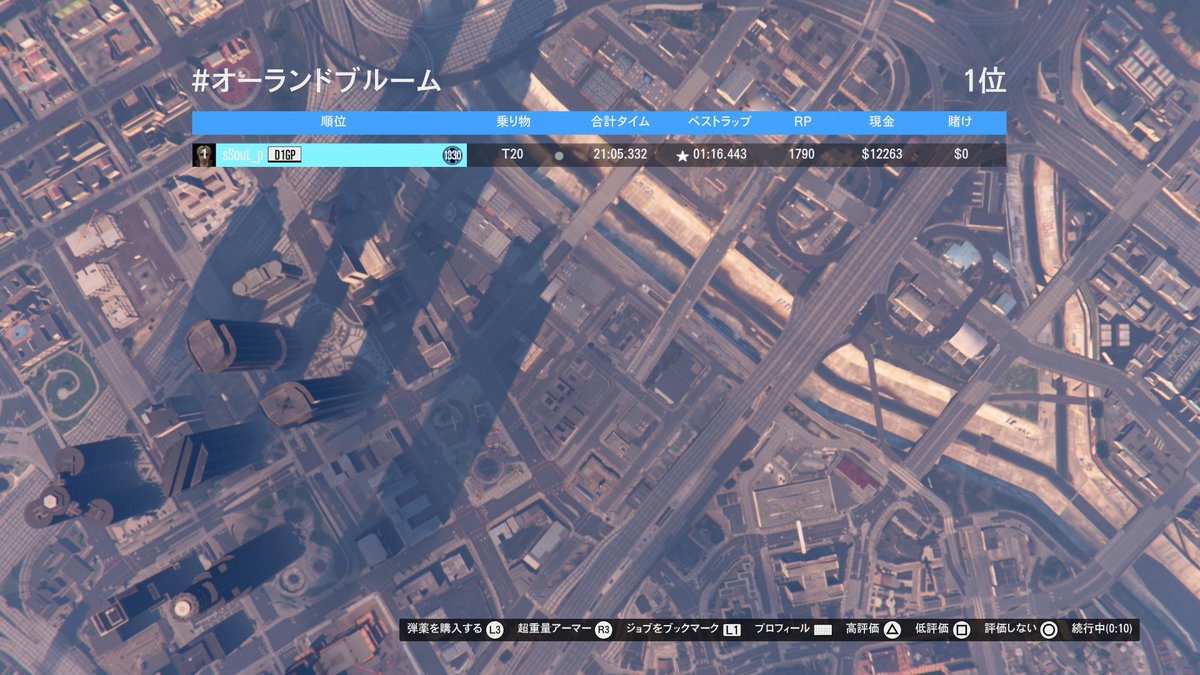Click the R3 icon for super heavy armor
1200x675 pixels.
point(603,630)
